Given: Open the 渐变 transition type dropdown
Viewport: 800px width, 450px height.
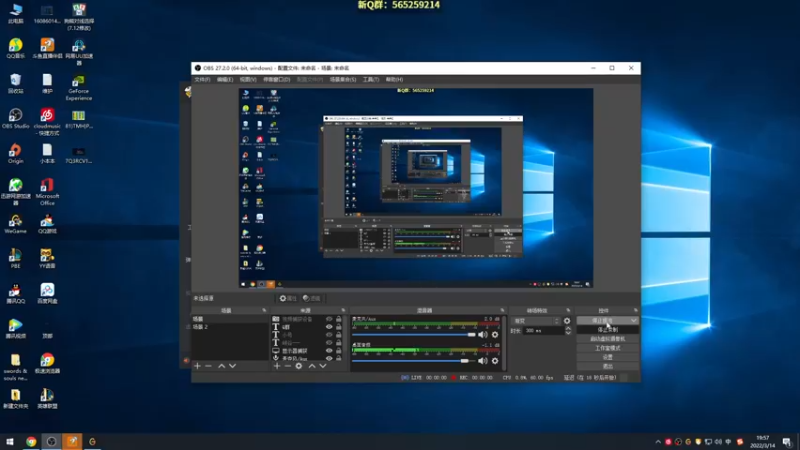Looking at the screenshot, I should 536,321.
